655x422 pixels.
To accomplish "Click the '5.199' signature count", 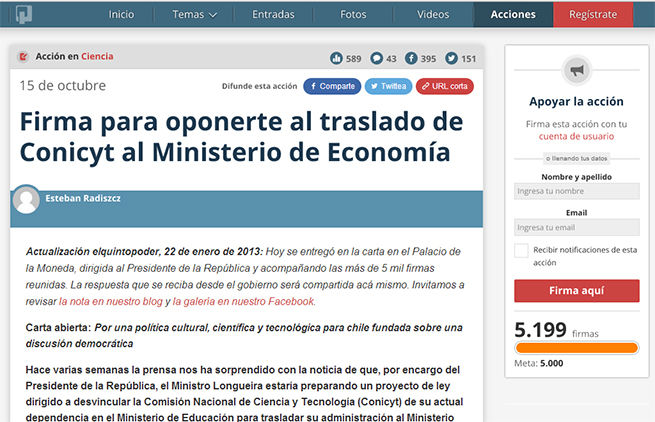I will 541,330.
